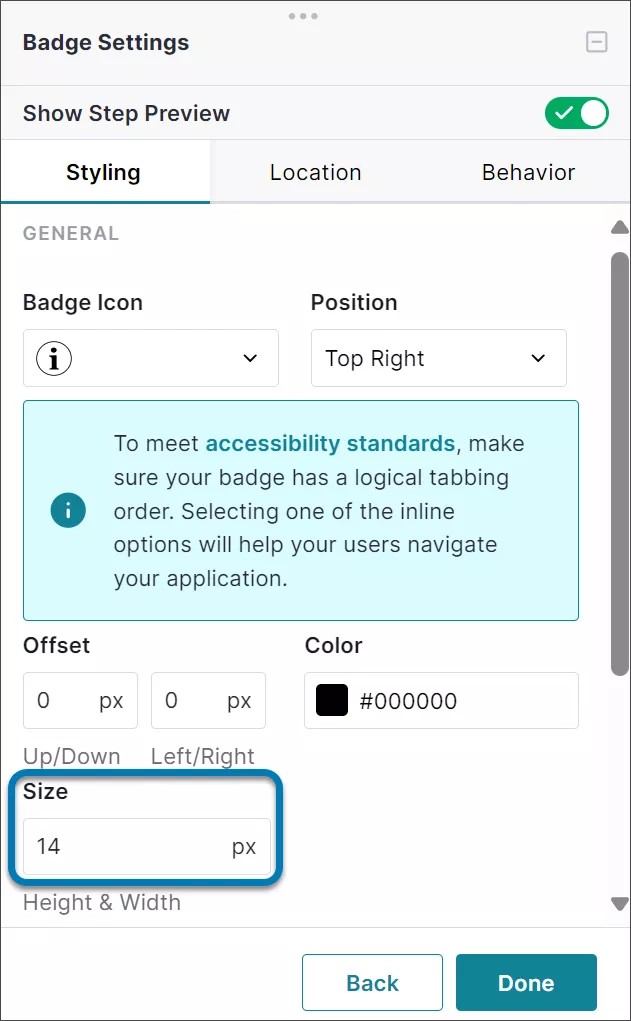The image size is (631, 1021).
Task: Select the Styling tab
Action: (x=104, y=172)
